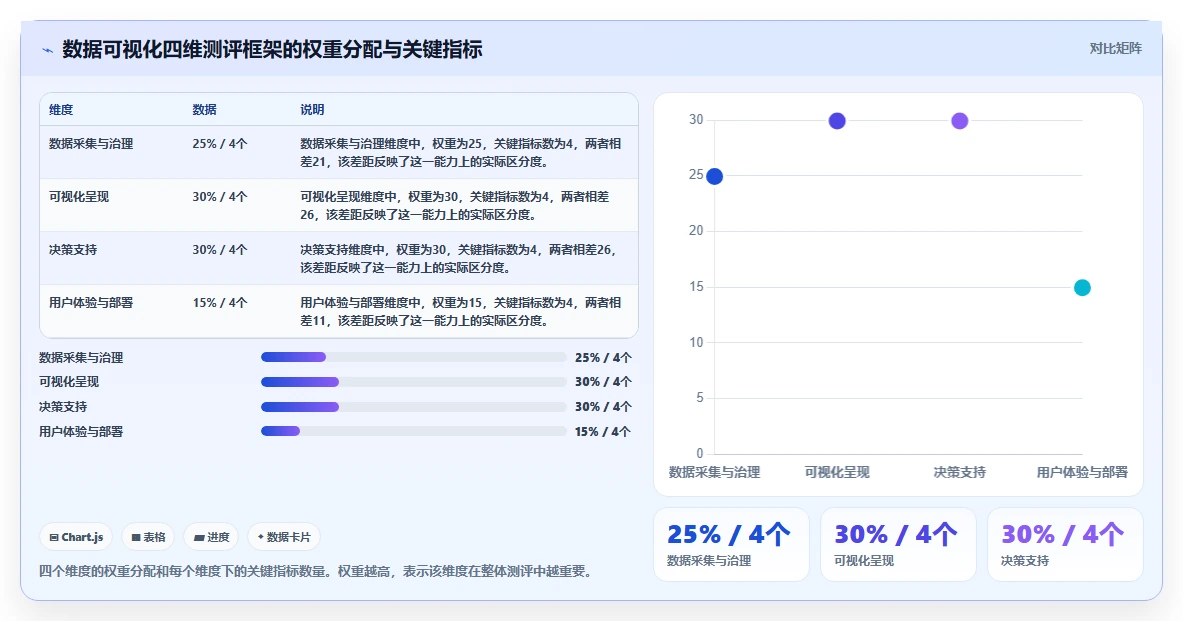Click the page title 数据可视化四维测评框架

pyautogui.click(x=272, y=50)
